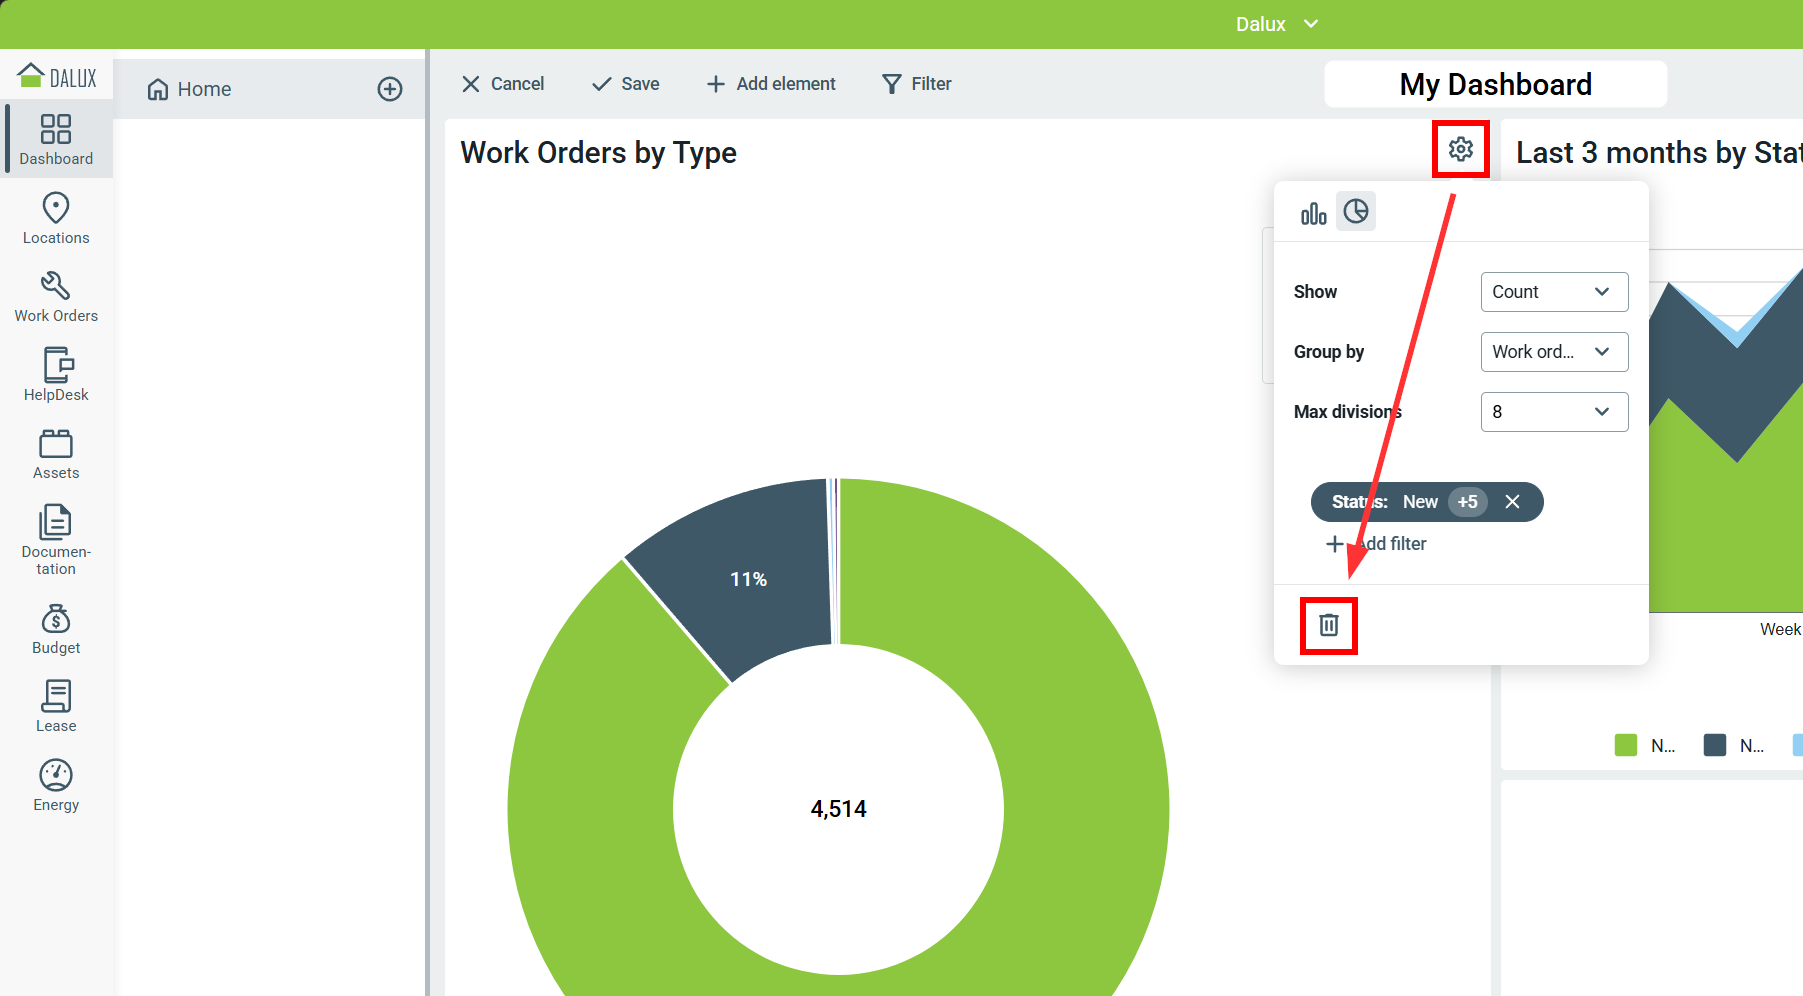Open the Assets module
The image size is (1803, 996).
(x=56, y=454)
